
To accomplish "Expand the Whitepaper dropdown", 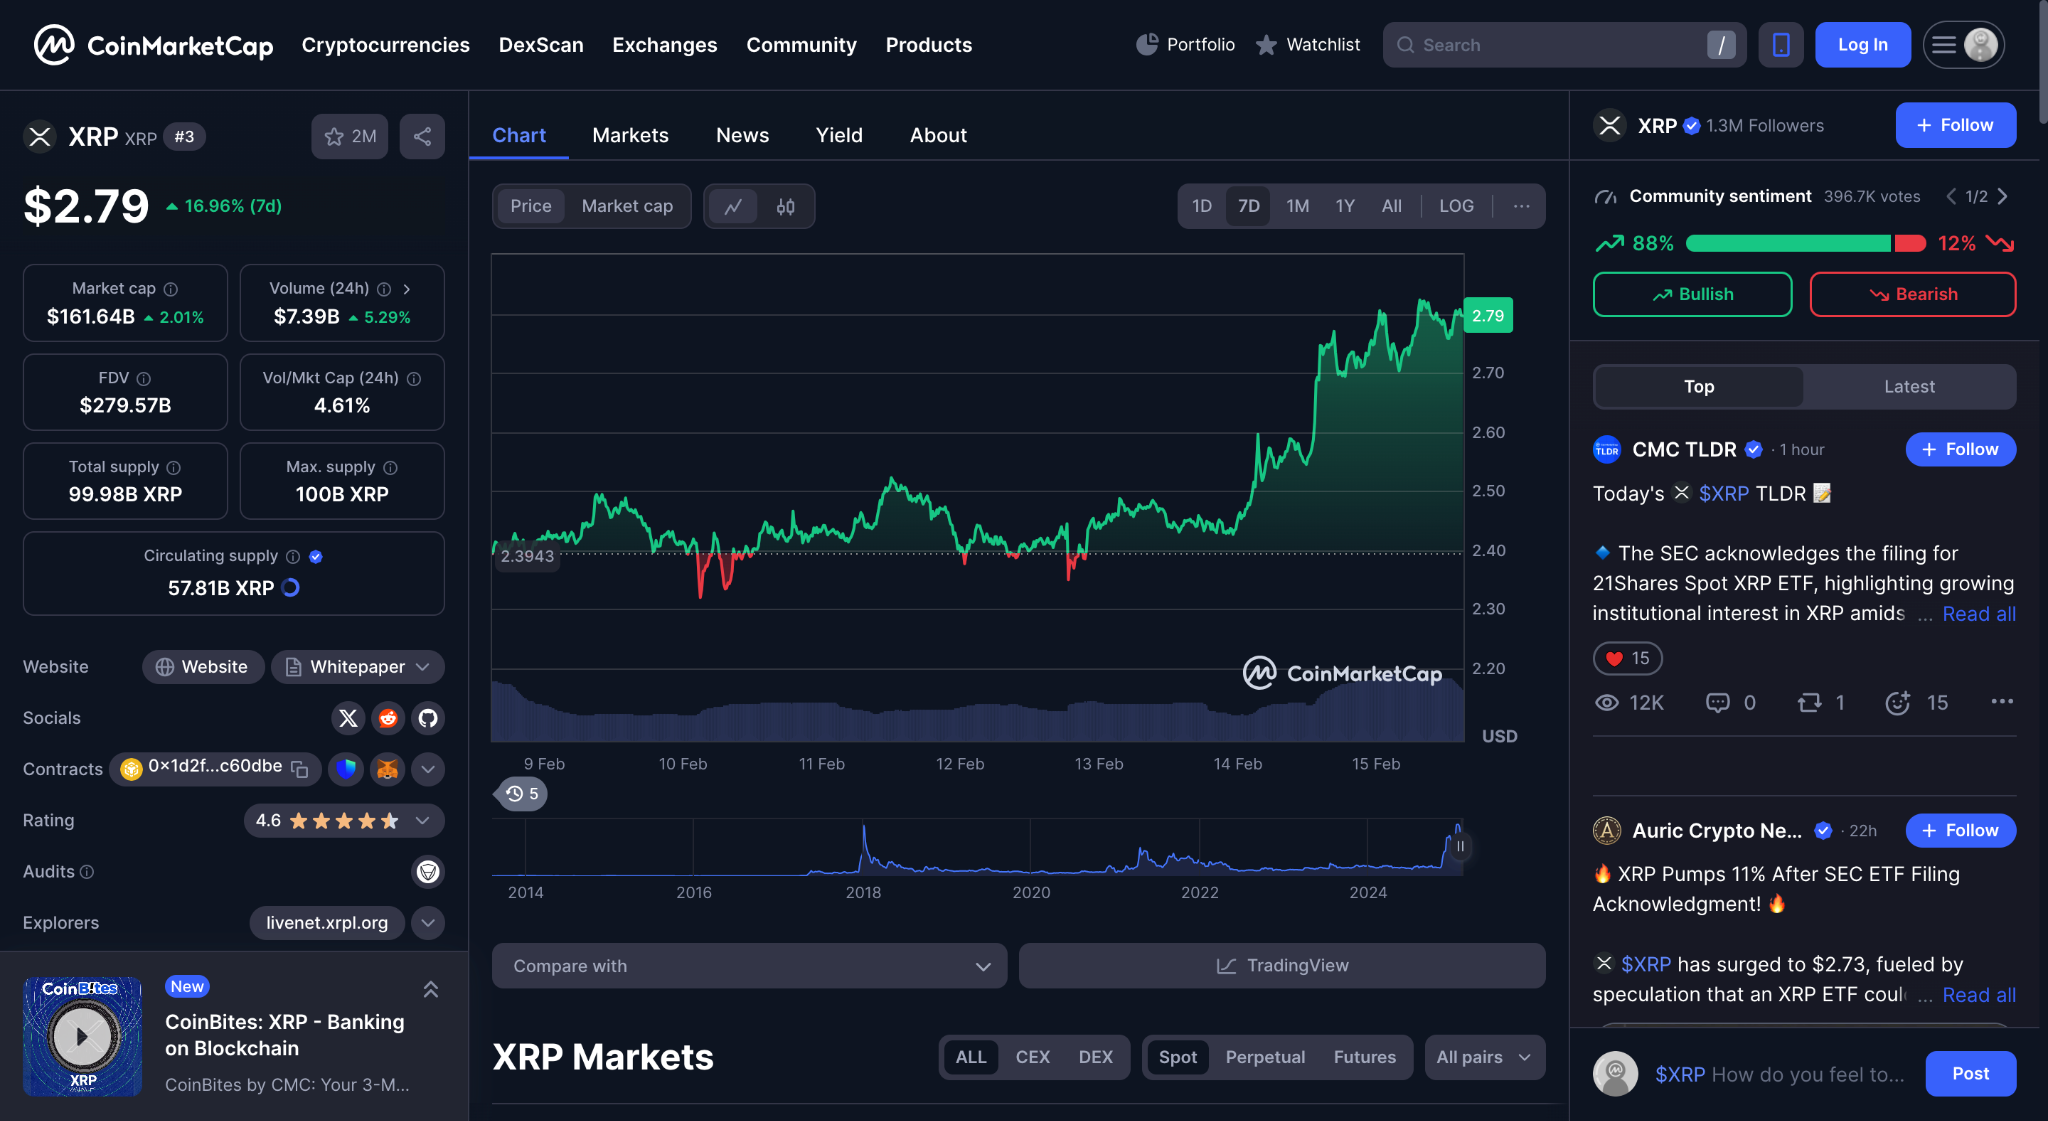I will click(x=358, y=667).
